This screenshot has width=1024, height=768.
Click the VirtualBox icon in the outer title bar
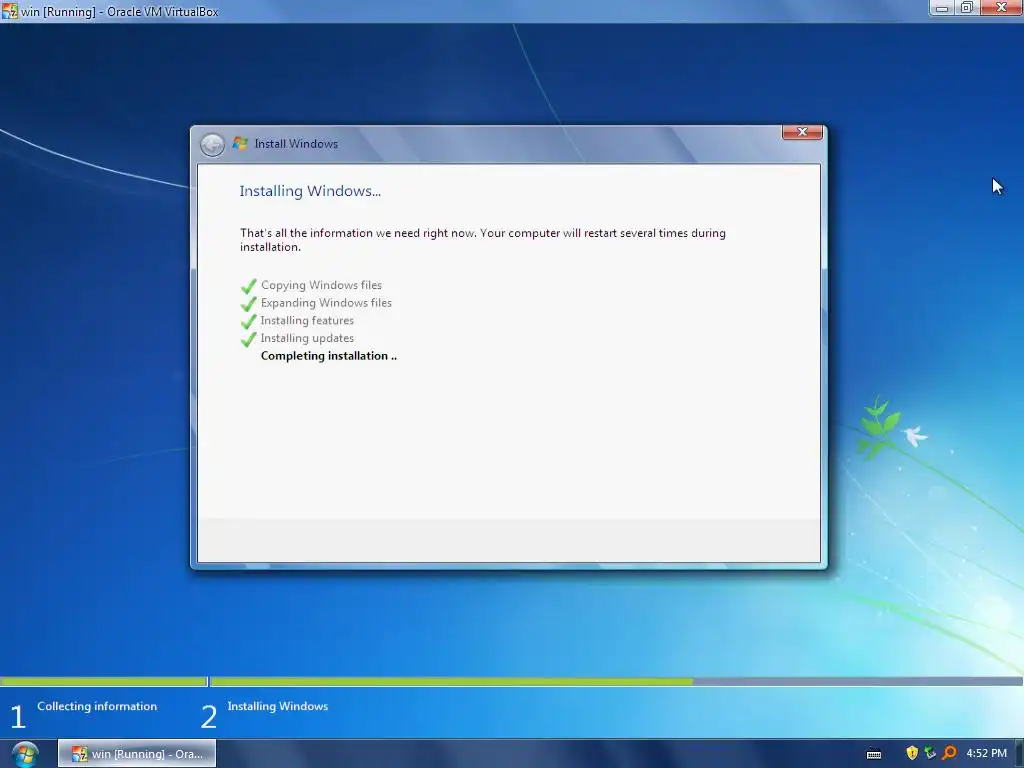[x=9, y=11]
